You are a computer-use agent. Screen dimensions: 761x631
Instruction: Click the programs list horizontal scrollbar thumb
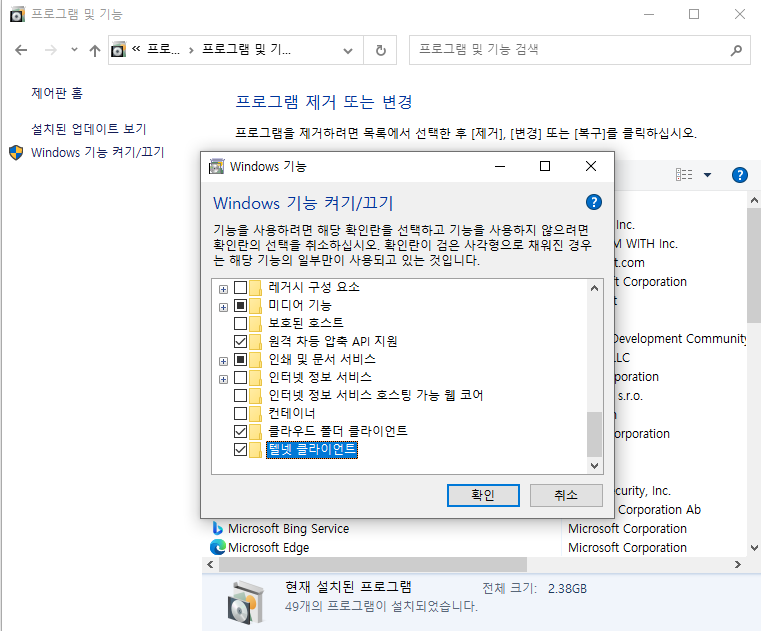click(x=373, y=565)
